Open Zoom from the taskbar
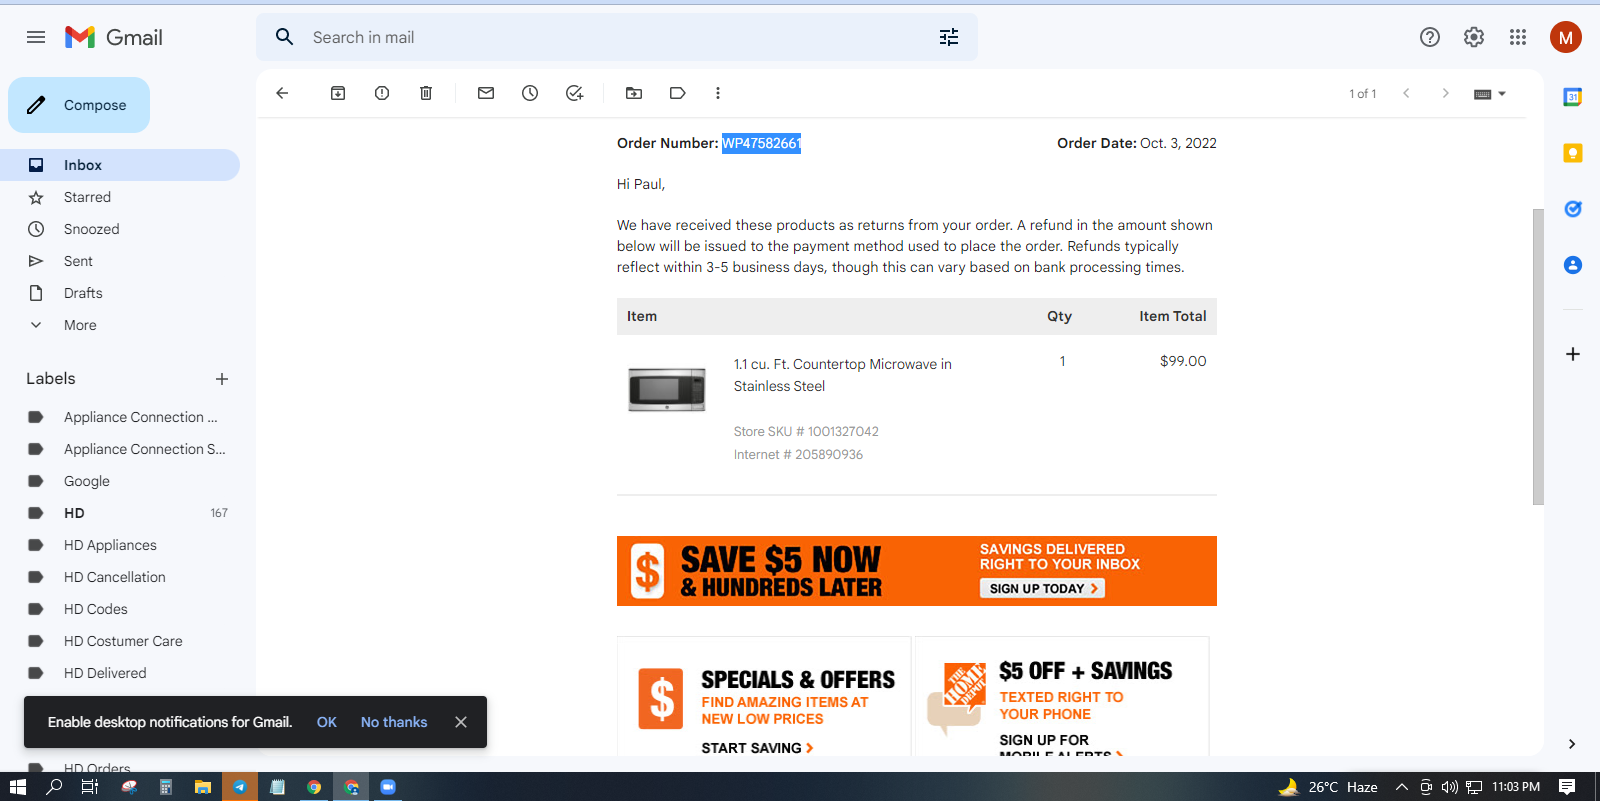The width and height of the screenshot is (1600, 801). [388, 787]
